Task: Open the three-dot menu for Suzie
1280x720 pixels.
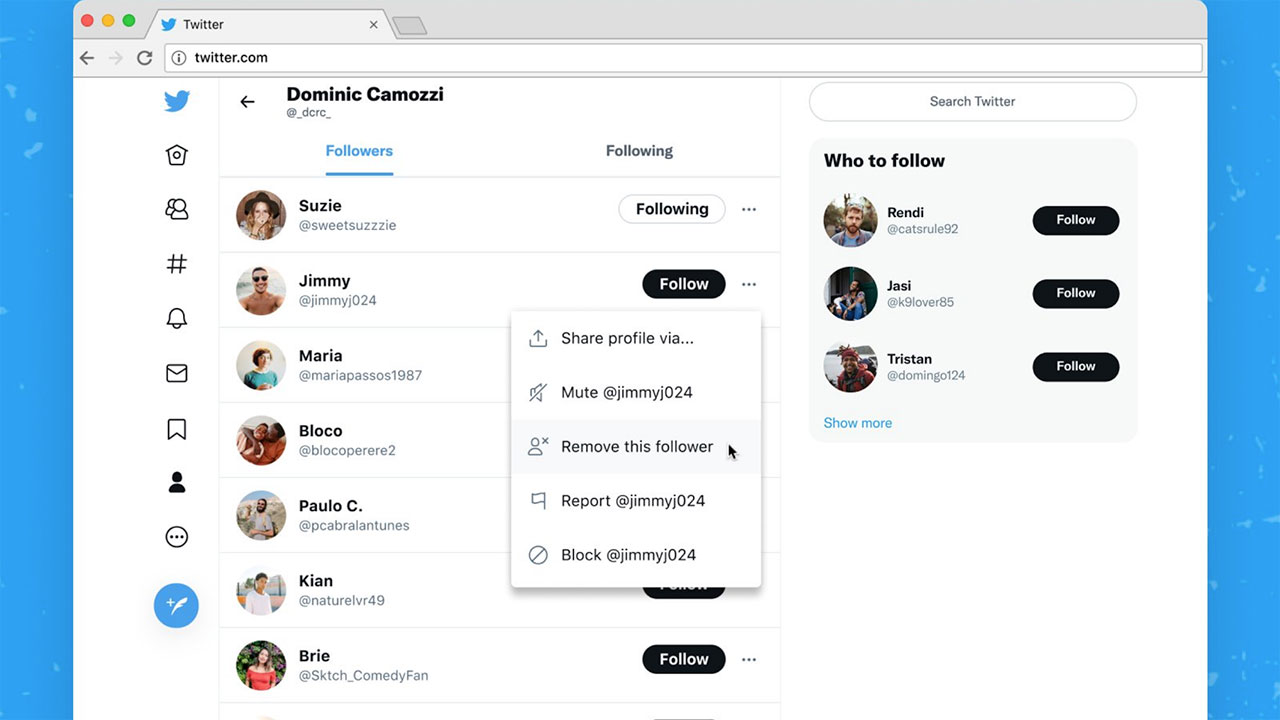Action: pyautogui.click(x=749, y=209)
